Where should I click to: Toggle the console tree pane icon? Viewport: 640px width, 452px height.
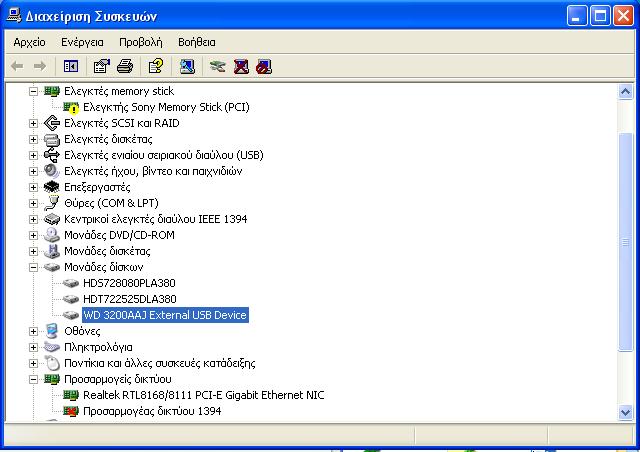(71, 66)
